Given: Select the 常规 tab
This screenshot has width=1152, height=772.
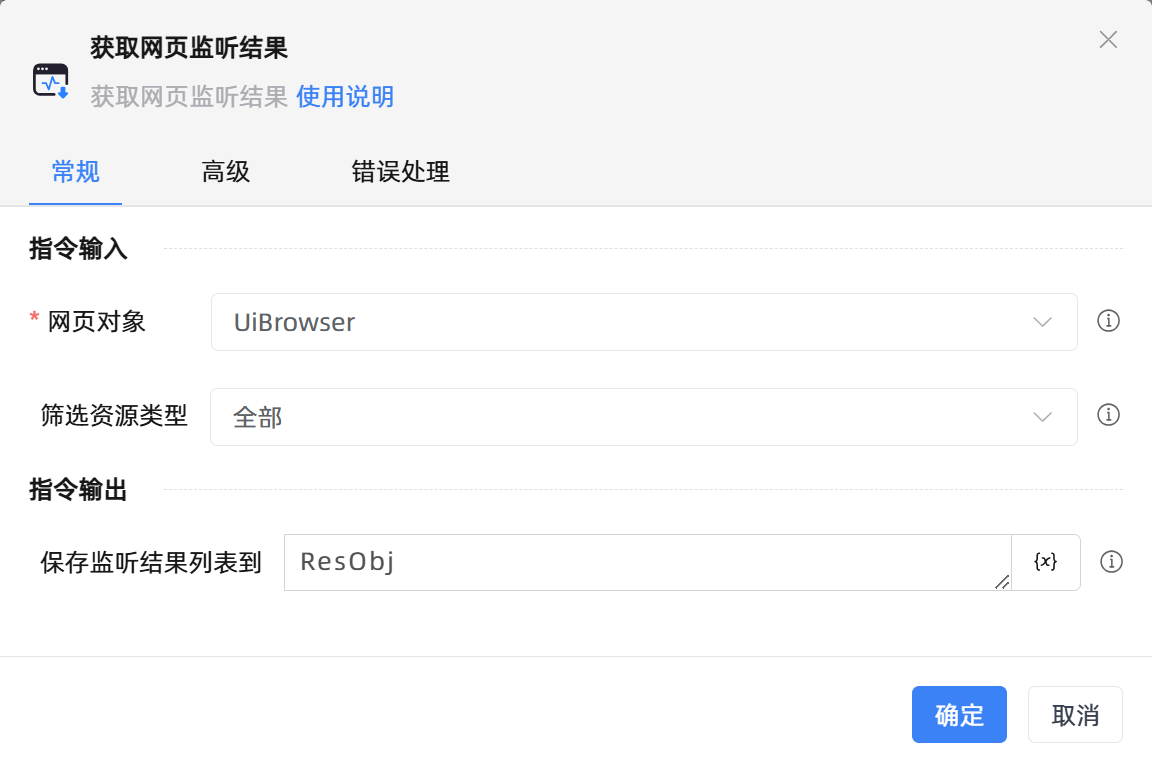Looking at the screenshot, I should point(75,172).
